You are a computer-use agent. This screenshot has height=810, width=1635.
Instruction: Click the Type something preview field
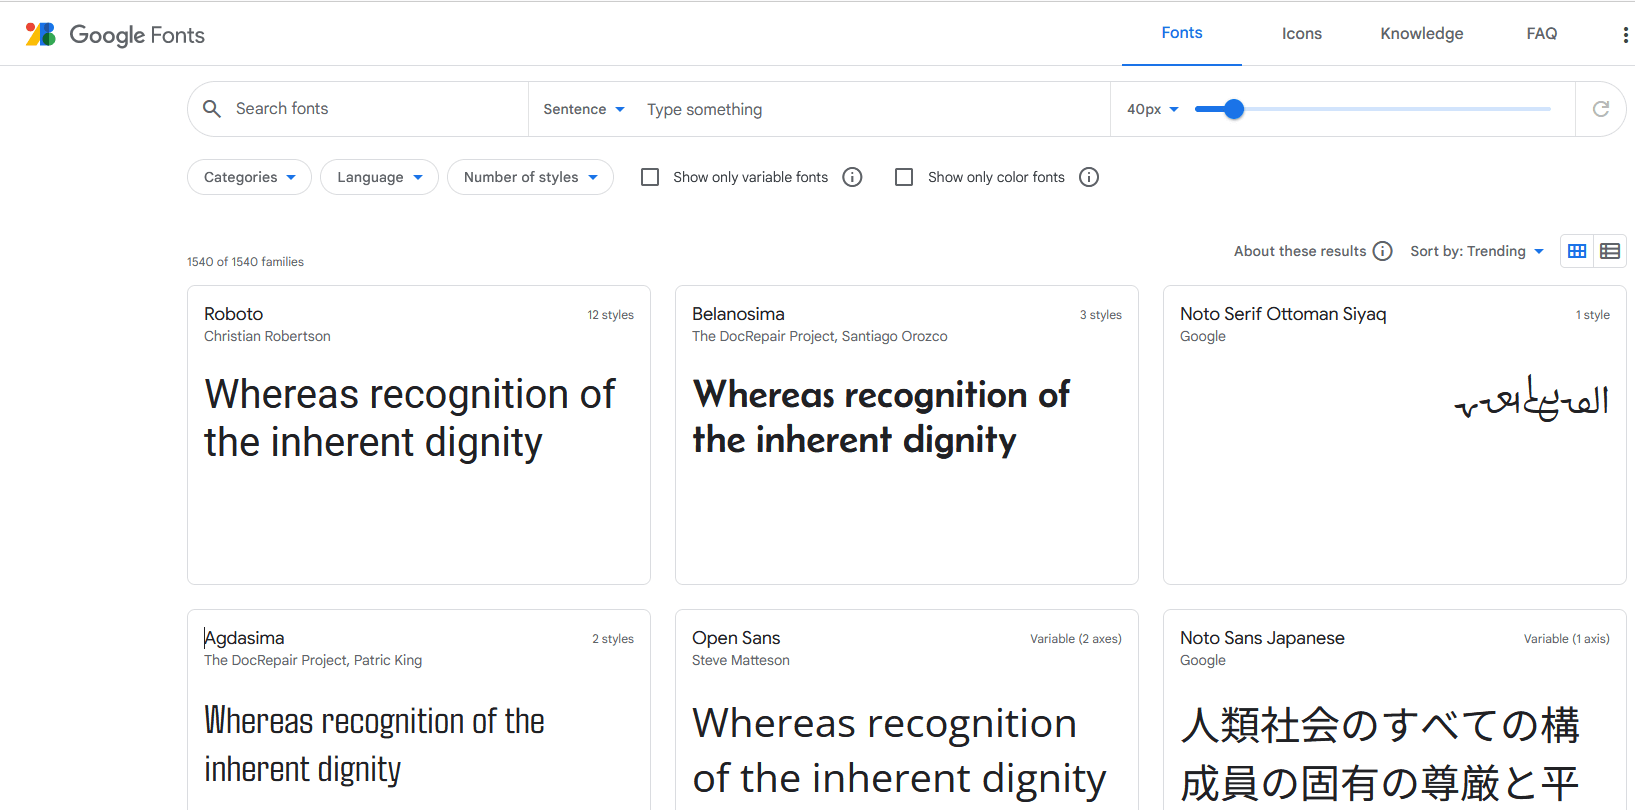click(872, 109)
